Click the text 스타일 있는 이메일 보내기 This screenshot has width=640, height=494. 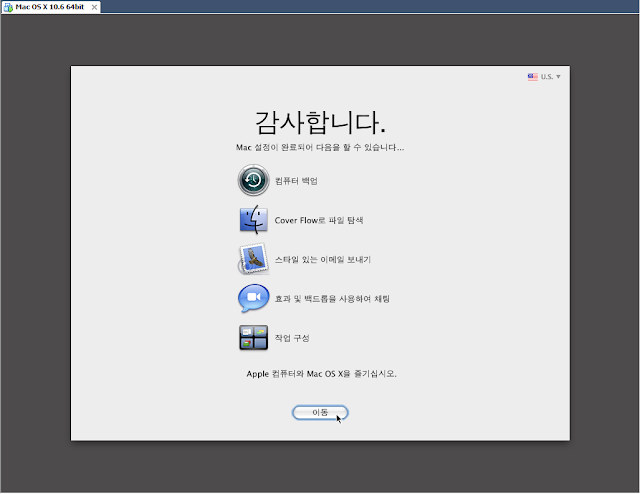click(x=322, y=259)
